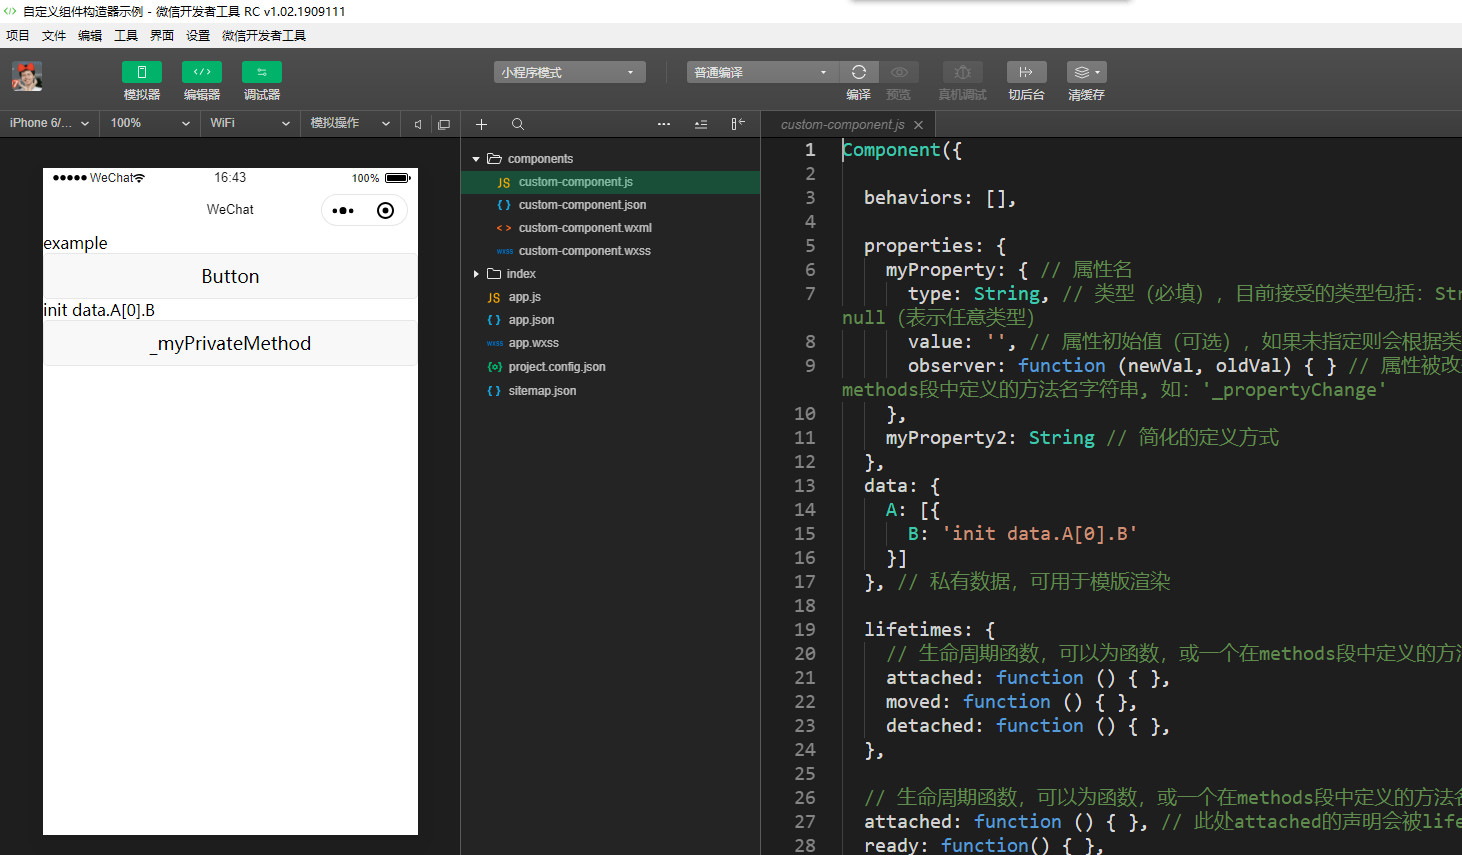The height and width of the screenshot is (855, 1462).
Task: Click the three-dots more options icon
Action: [x=664, y=124]
